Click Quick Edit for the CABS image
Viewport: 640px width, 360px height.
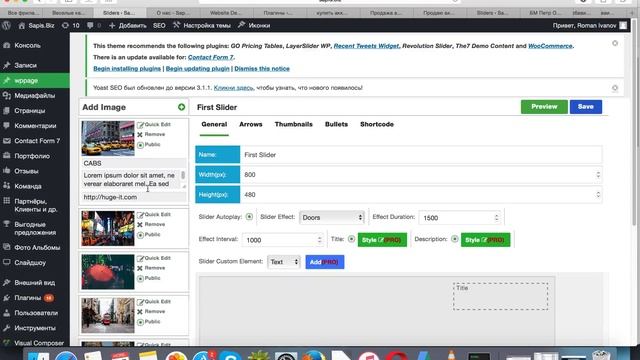click(x=154, y=124)
